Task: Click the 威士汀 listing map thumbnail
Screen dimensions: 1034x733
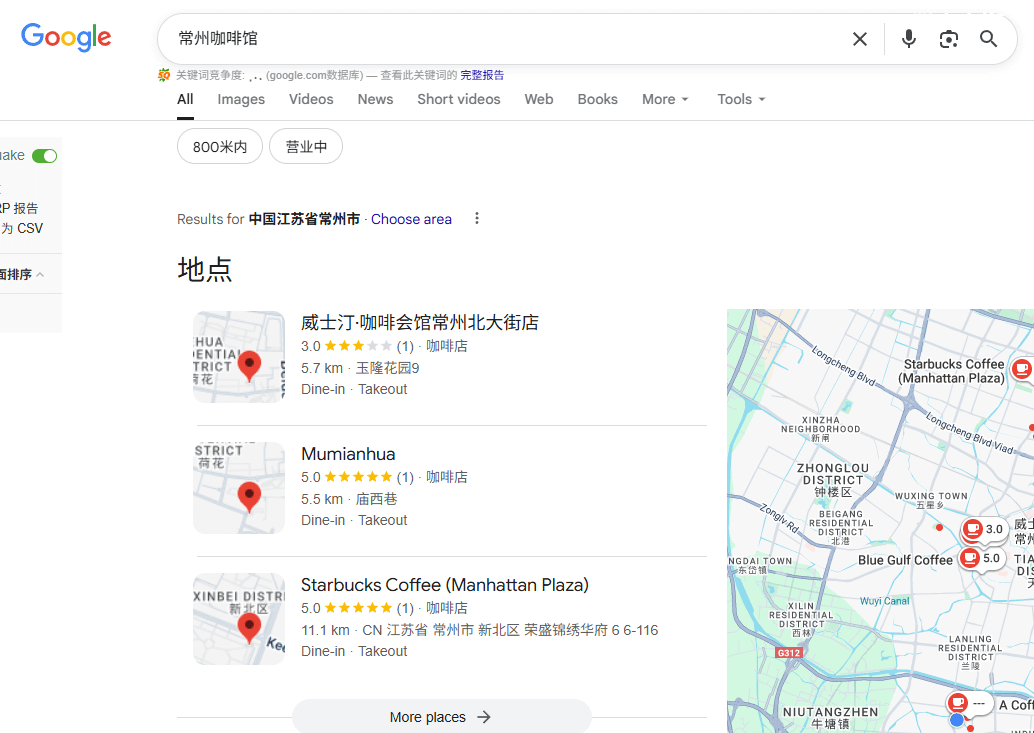Action: point(239,357)
